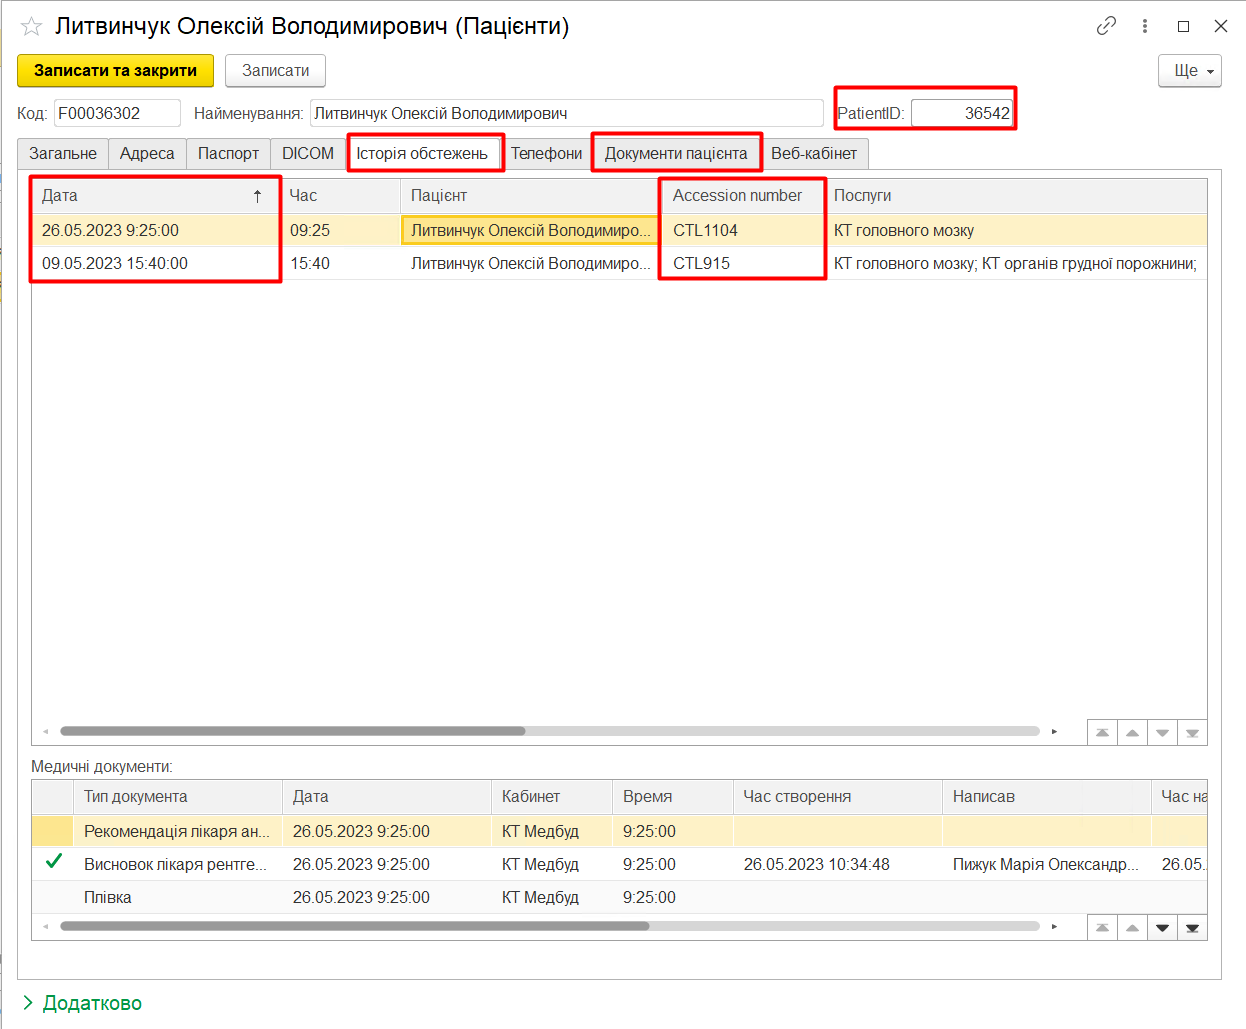Move up one row in examination history
The image size is (1246, 1029).
(1132, 733)
